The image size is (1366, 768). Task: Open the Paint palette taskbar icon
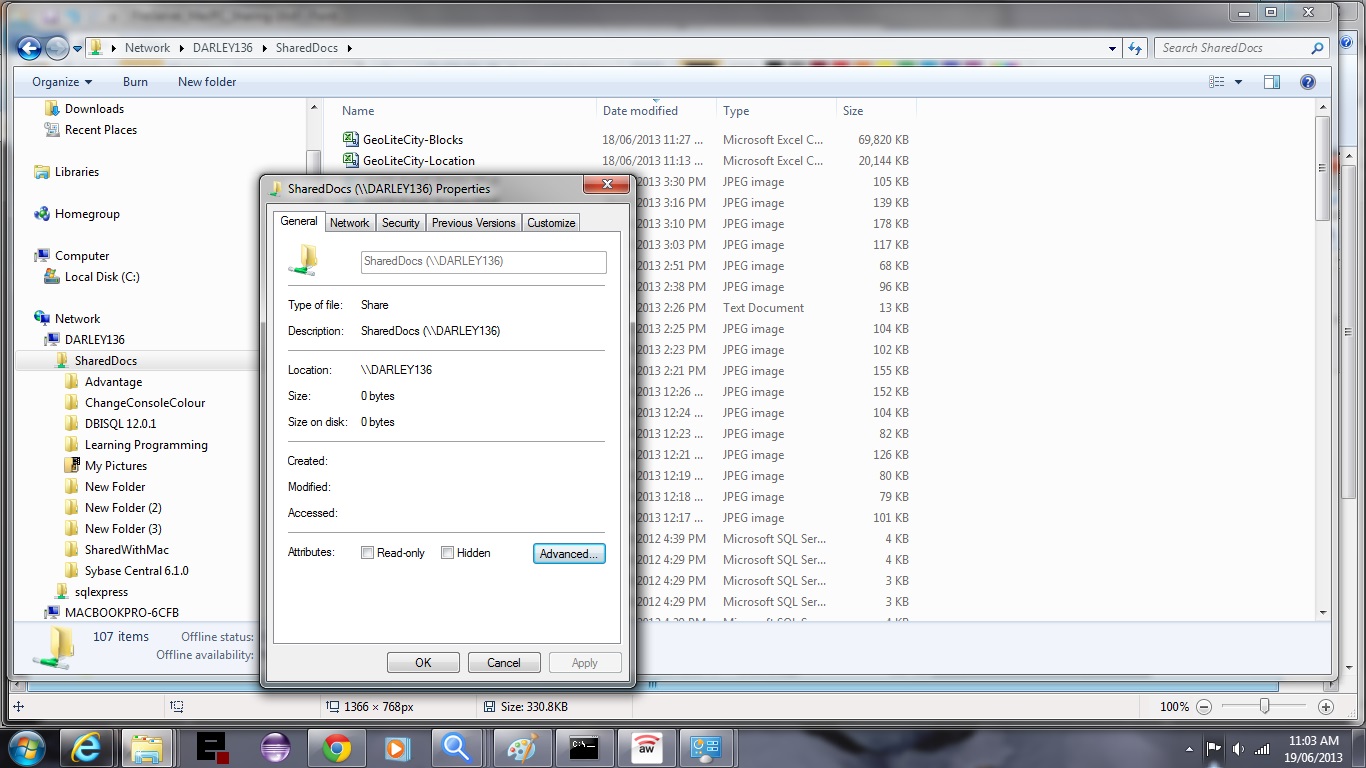(x=522, y=748)
